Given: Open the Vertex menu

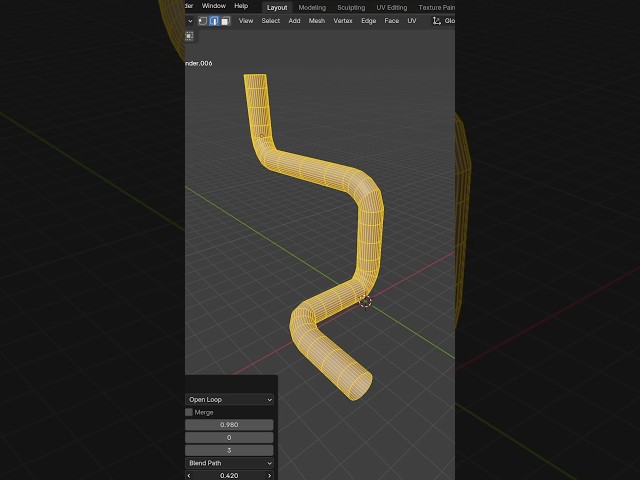Looking at the screenshot, I should (343, 21).
